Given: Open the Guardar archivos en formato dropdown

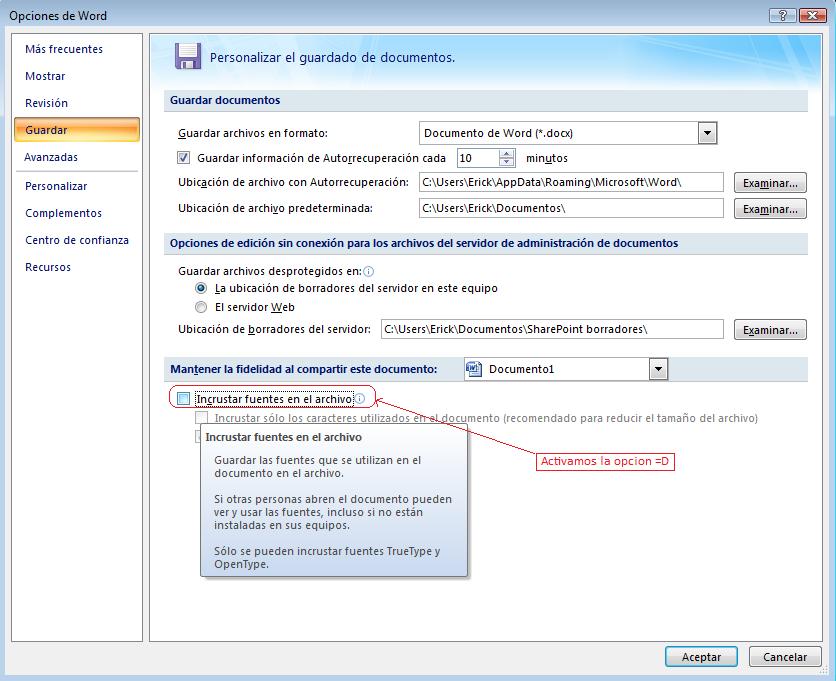Looking at the screenshot, I should tap(708, 133).
